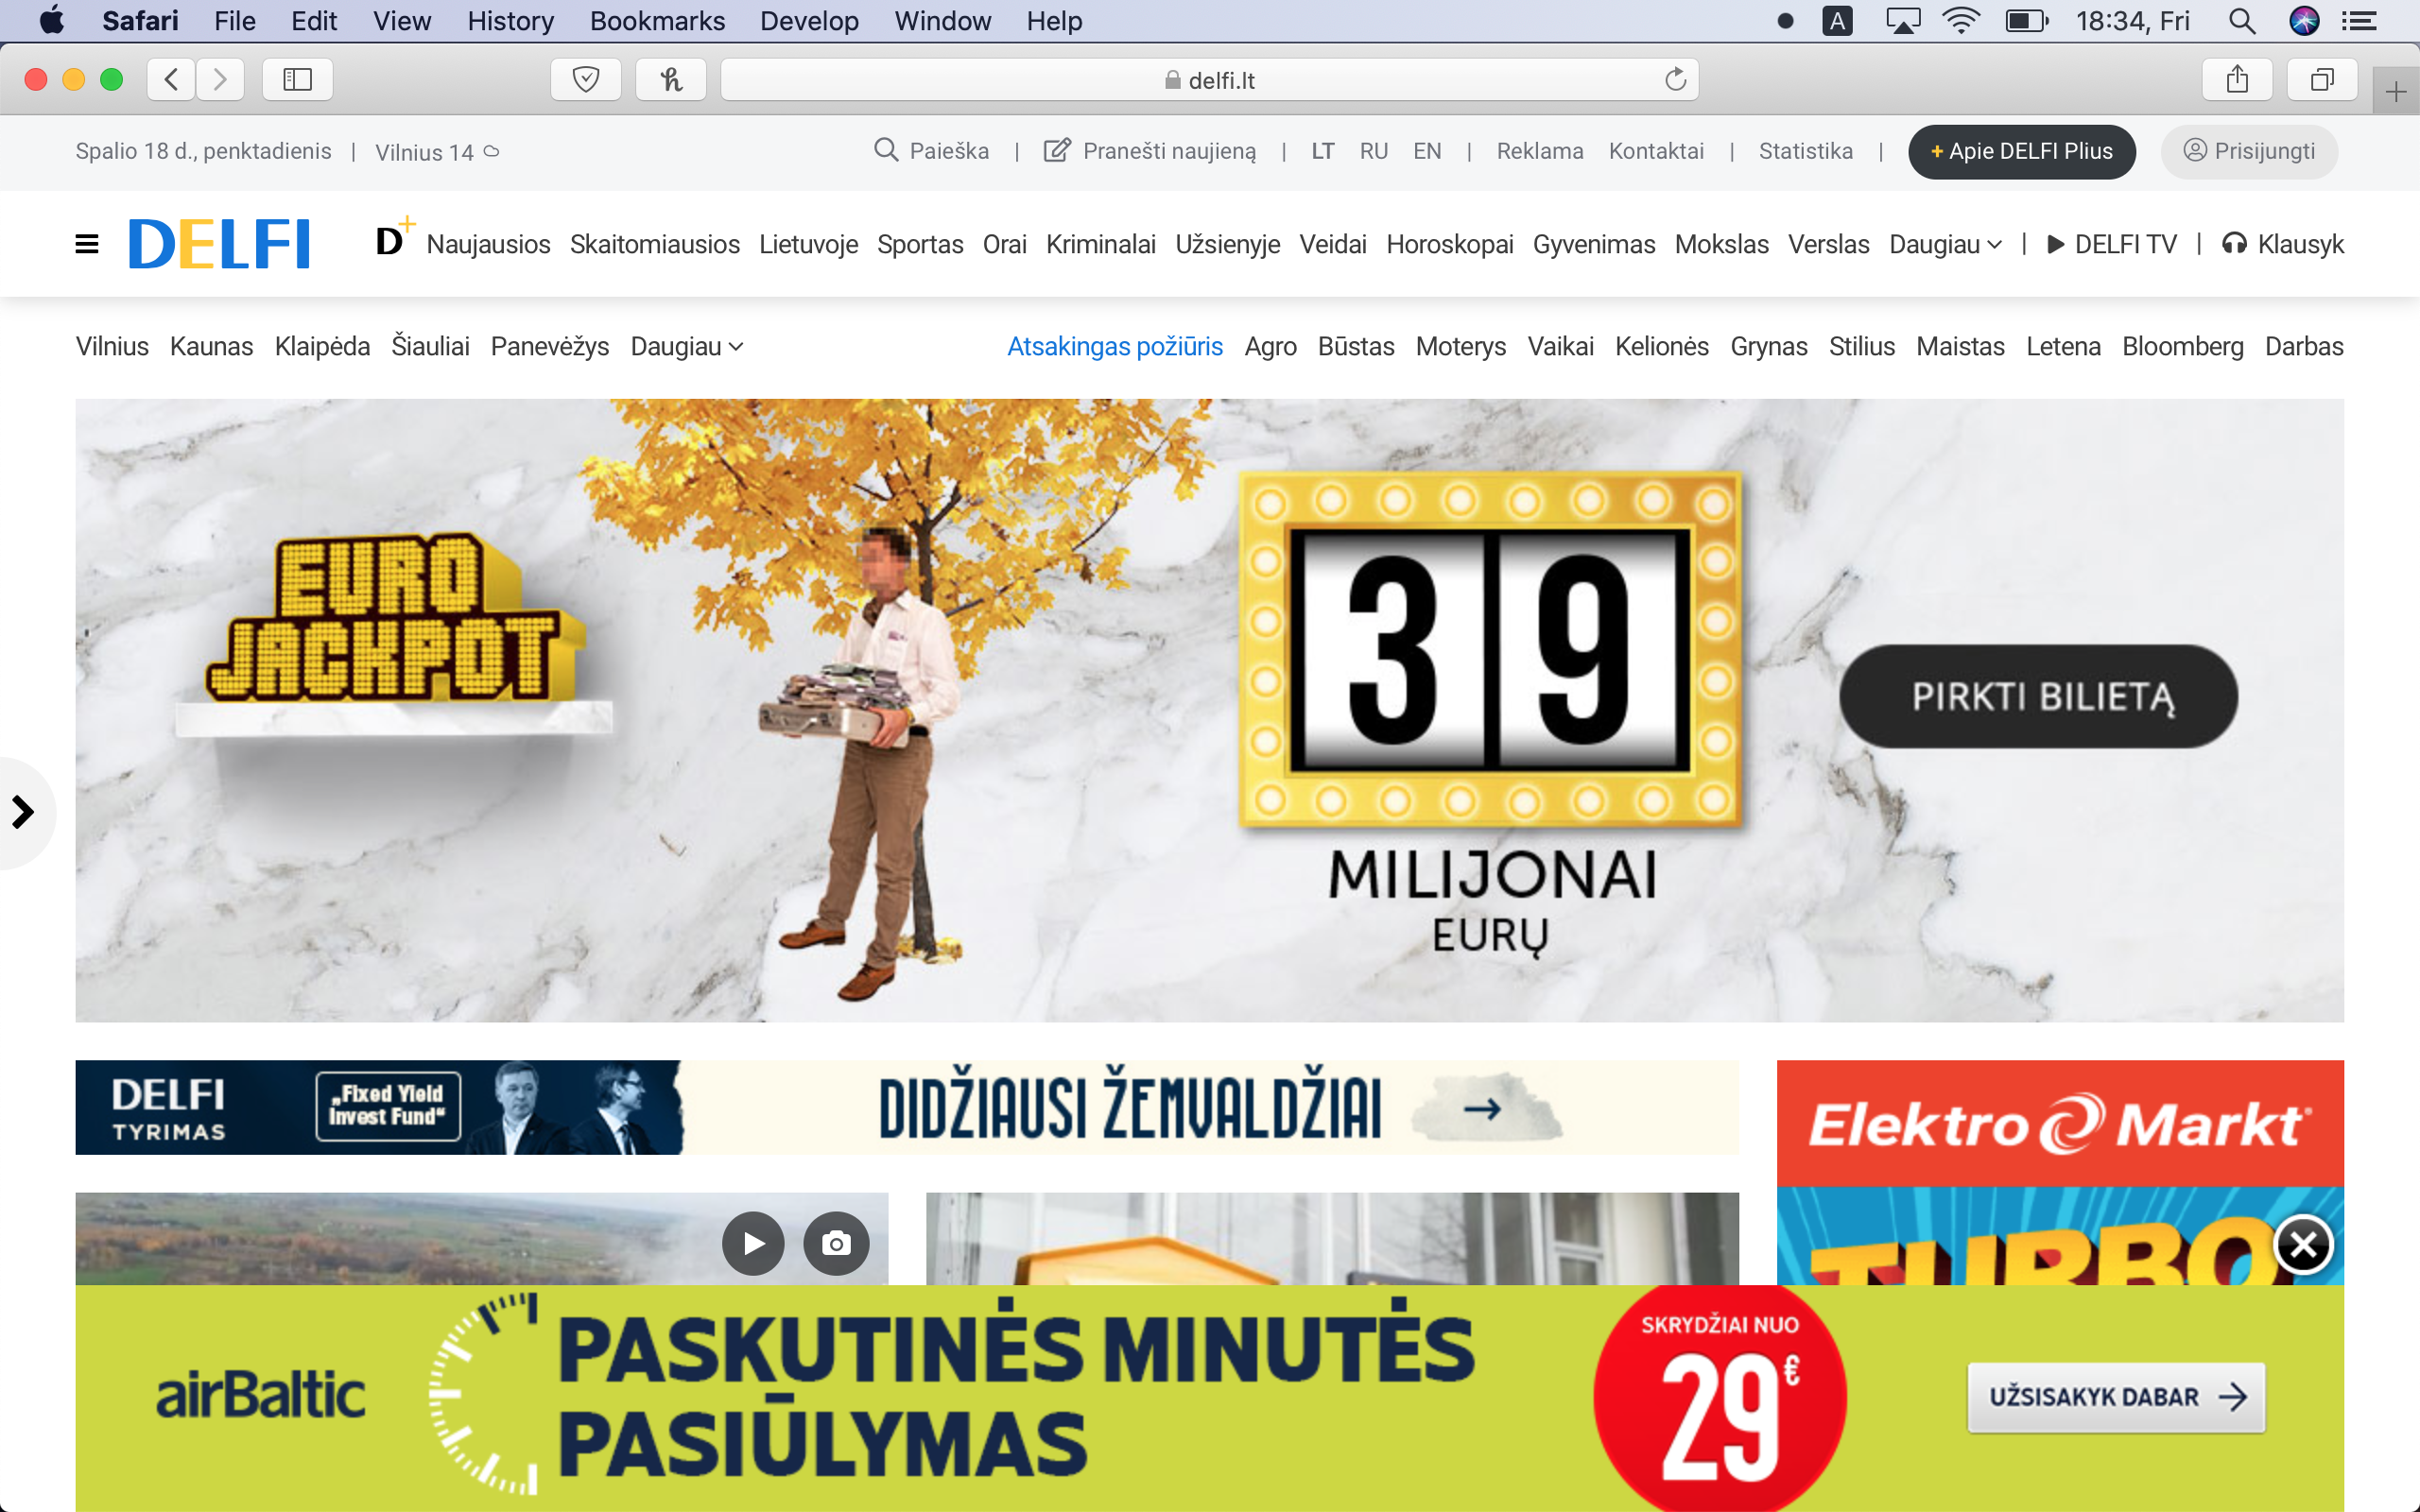Switch site language to EN
Viewport: 2420px width, 1512px height.
click(1427, 151)
